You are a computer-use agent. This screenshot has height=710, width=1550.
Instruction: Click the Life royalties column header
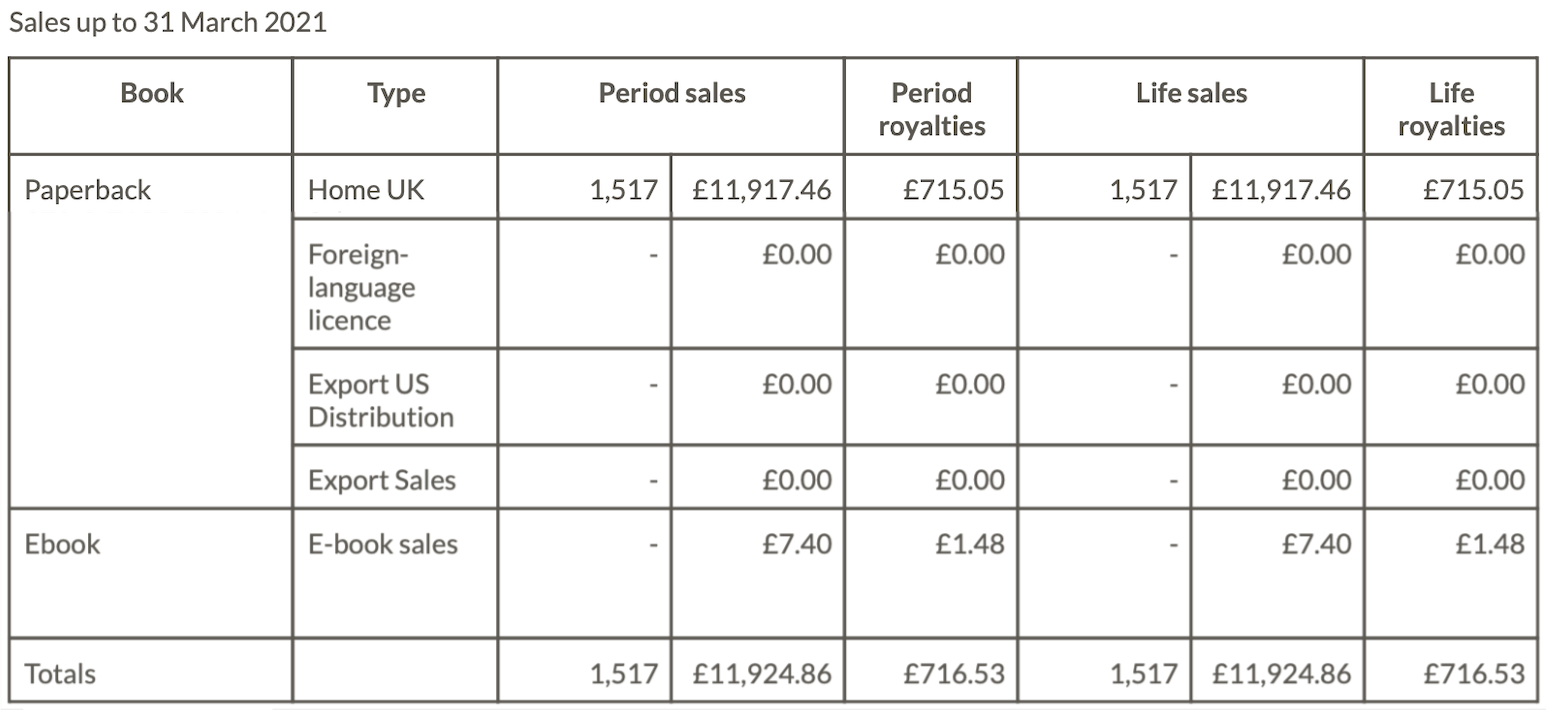(1451, 109)
